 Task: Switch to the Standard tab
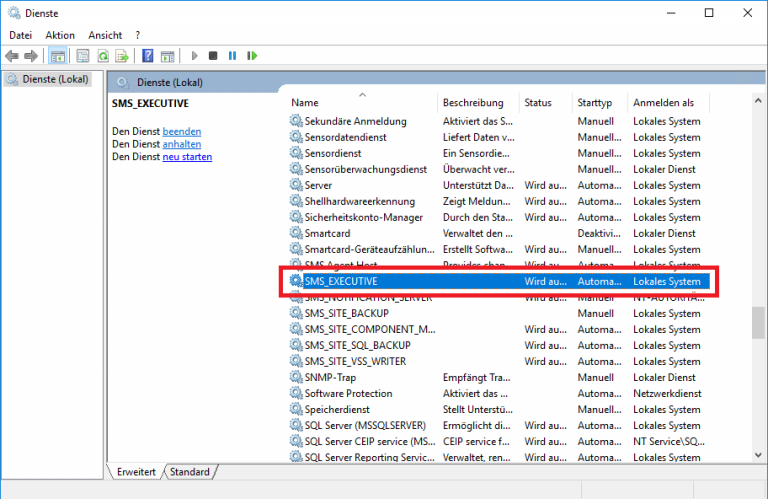pyautogui.click(x=190, y=471)
